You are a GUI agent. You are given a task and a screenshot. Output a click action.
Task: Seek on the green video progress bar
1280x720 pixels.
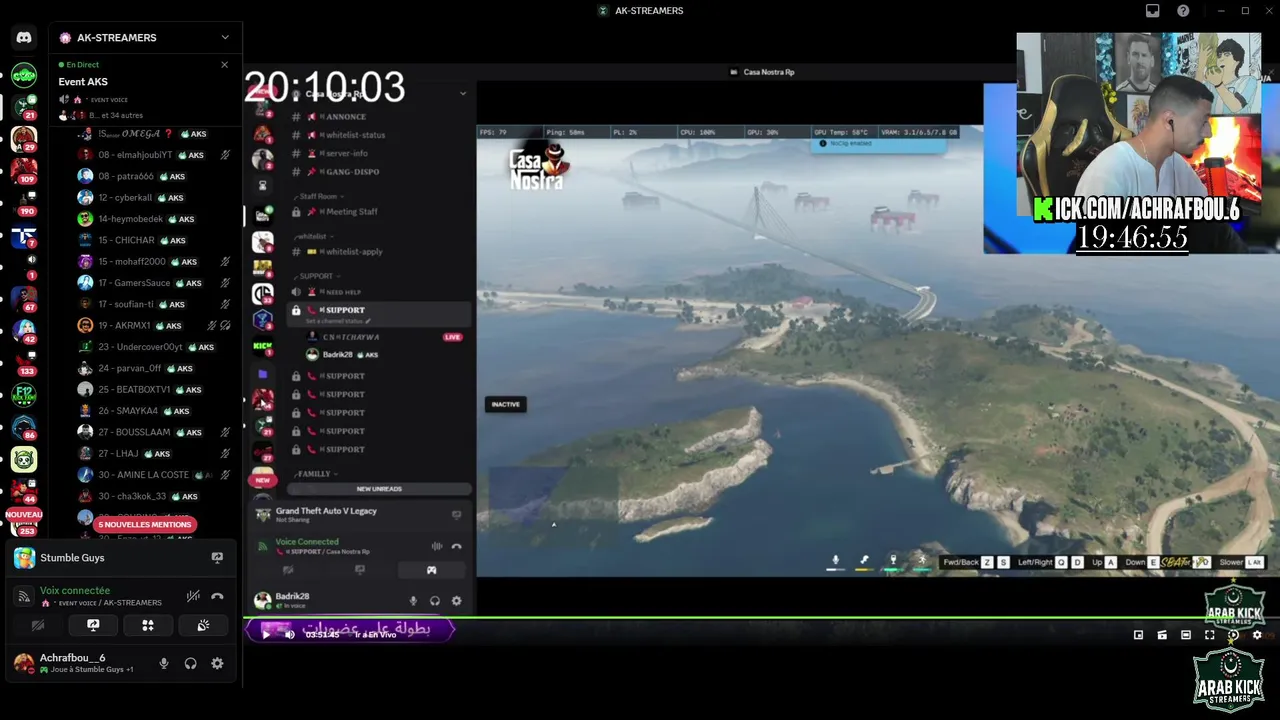click(762, 618)
